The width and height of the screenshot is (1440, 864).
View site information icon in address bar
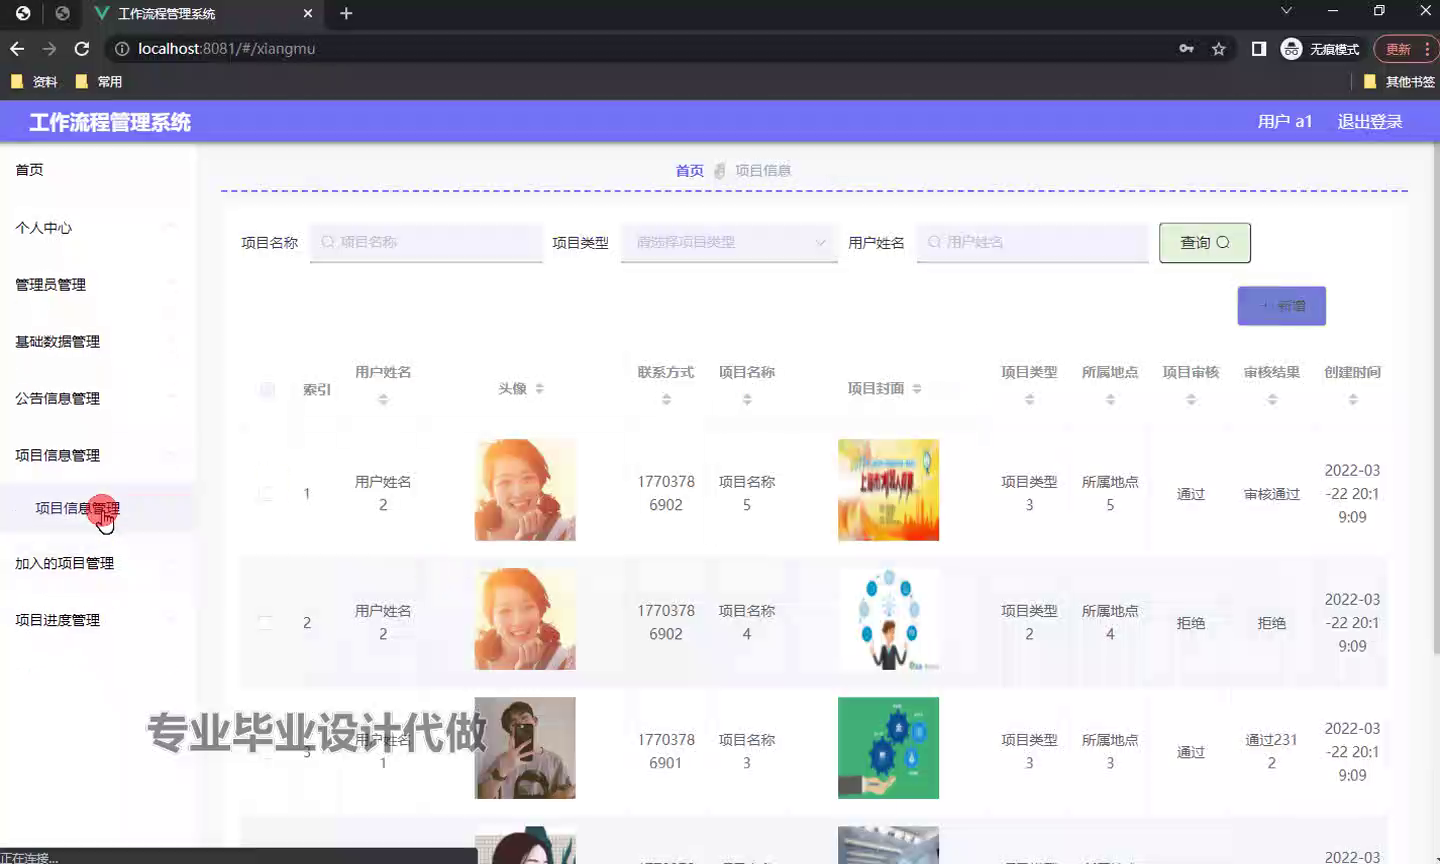click(x=121, y=49)
